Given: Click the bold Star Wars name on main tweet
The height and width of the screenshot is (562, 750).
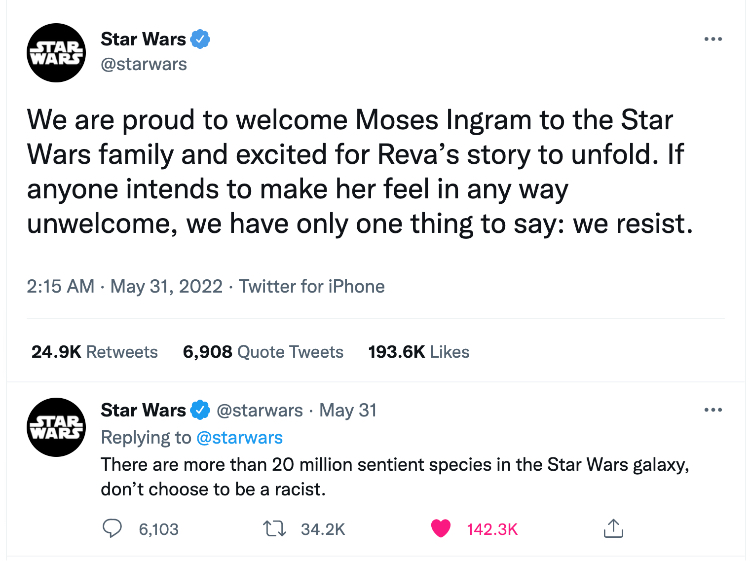Looking at the screenshot, I should (143, 39).
